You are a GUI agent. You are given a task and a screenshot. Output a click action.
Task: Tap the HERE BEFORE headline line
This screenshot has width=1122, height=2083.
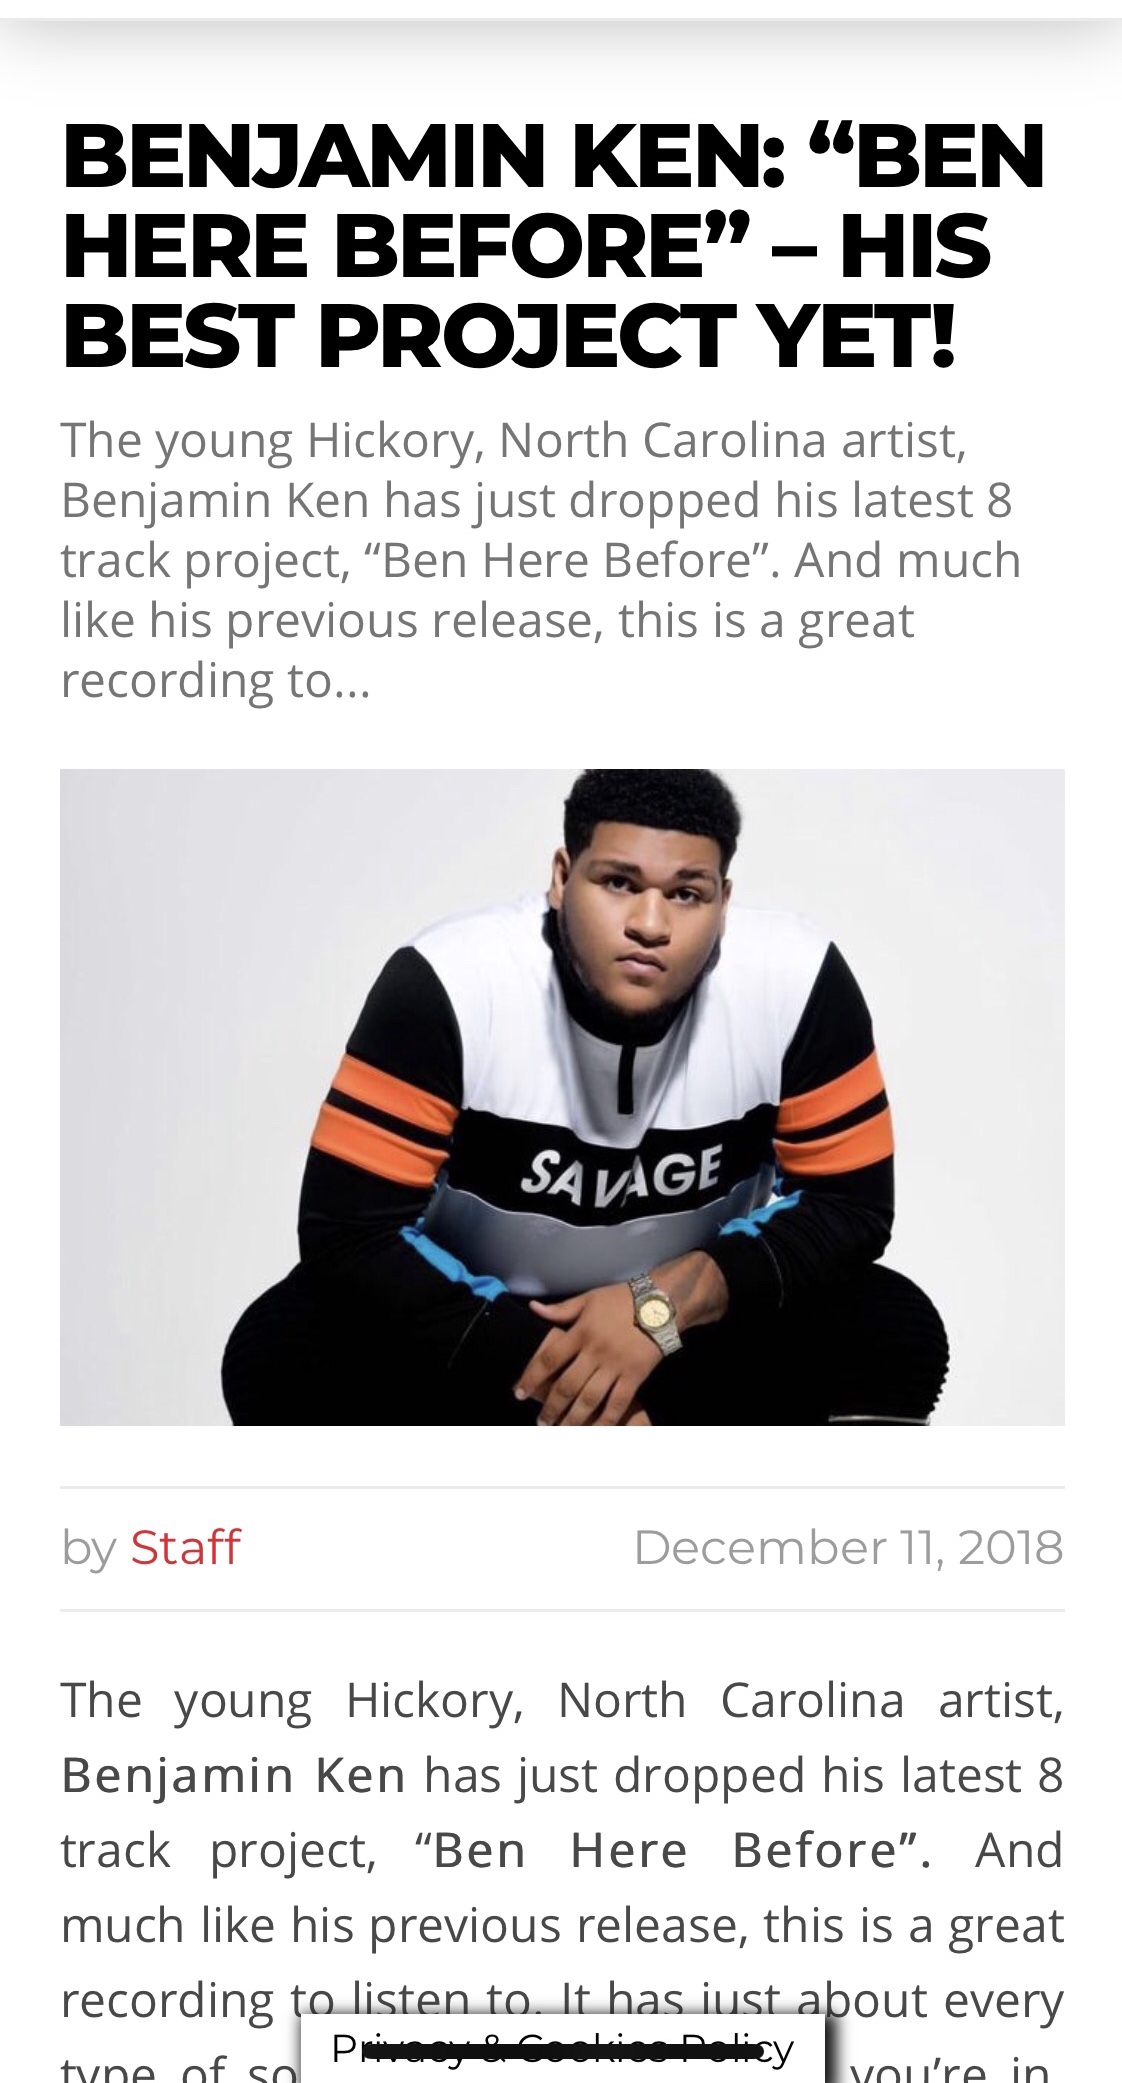526,245
